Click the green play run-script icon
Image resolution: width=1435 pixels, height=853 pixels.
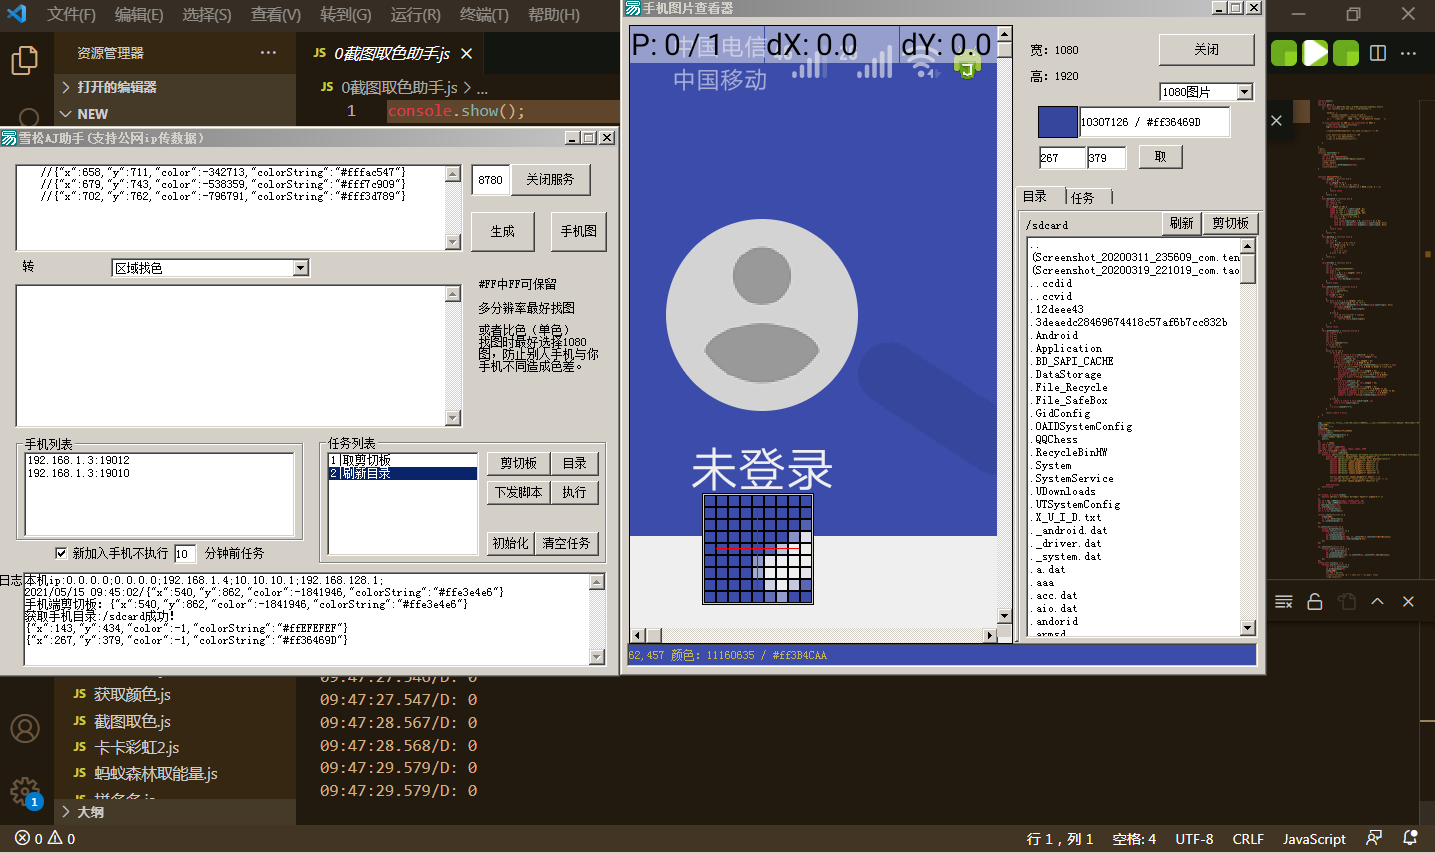tap(1315, 53)
